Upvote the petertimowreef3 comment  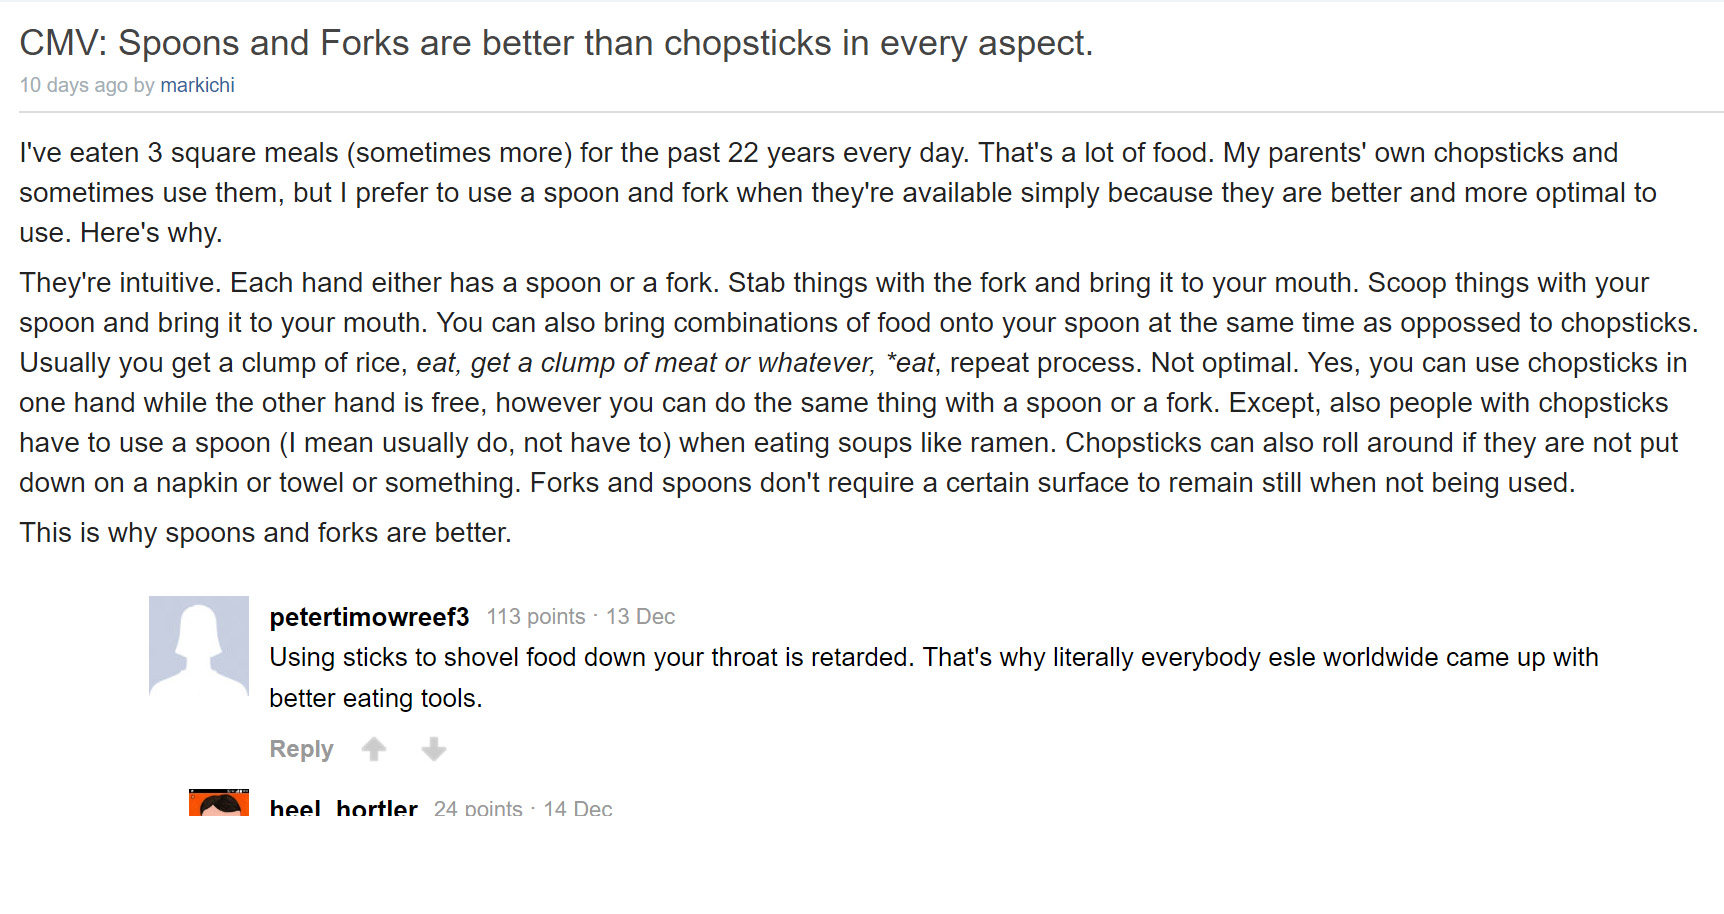[374, 749]
